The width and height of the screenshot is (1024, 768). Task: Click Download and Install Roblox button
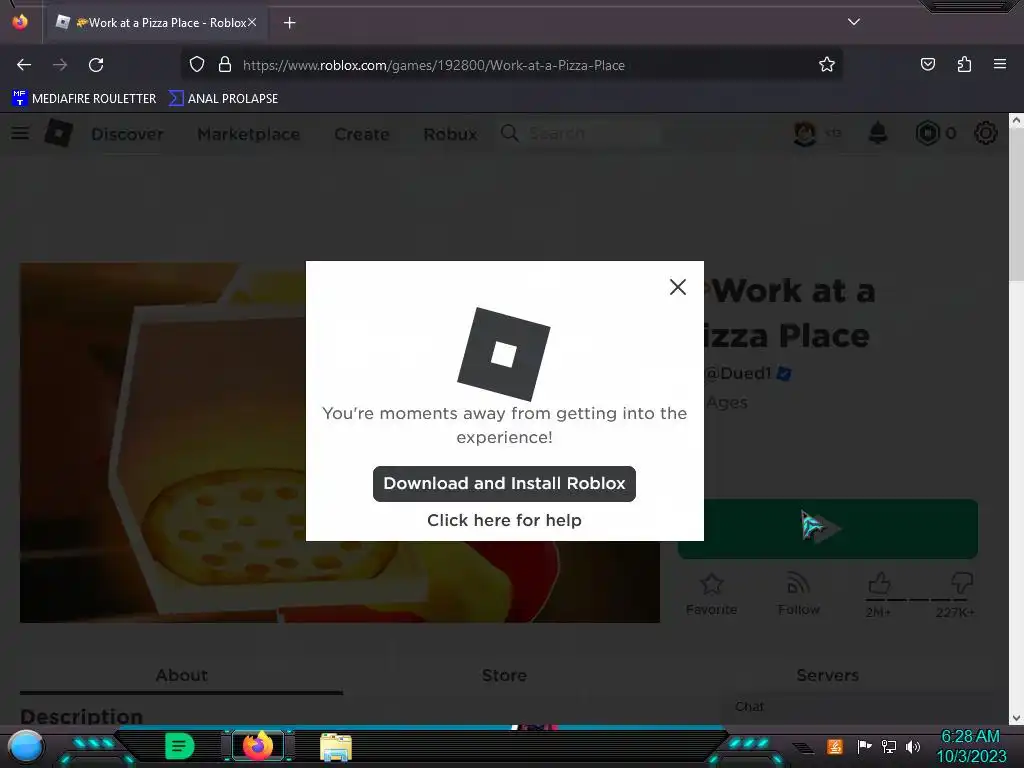click(504, 484)
